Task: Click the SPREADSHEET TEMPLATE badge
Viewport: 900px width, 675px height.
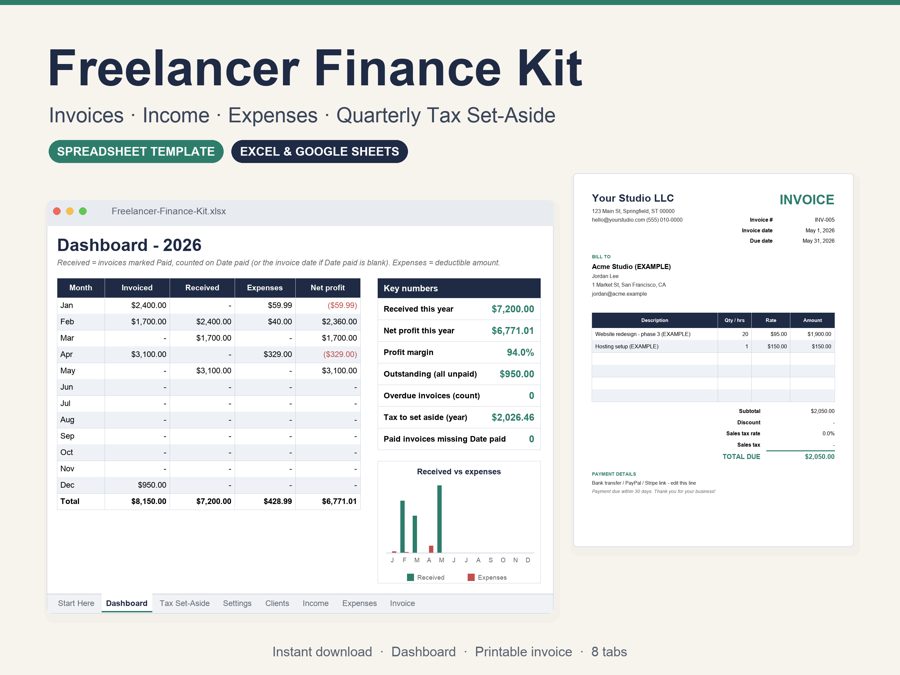Action: 136,152
